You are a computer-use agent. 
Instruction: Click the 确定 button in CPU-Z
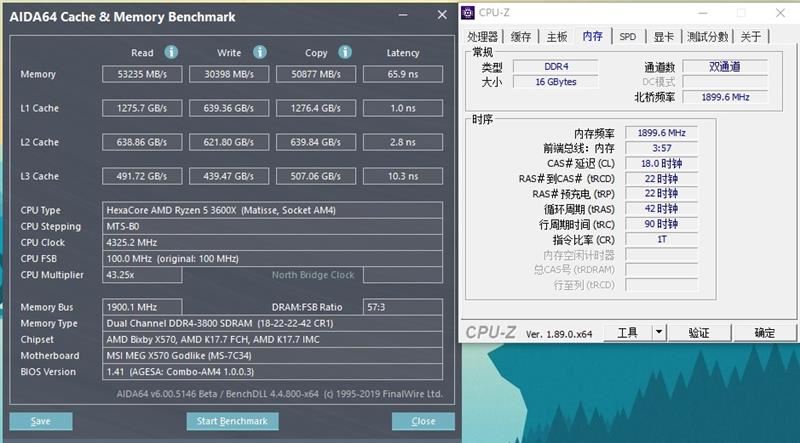click(x=764, y=333)
